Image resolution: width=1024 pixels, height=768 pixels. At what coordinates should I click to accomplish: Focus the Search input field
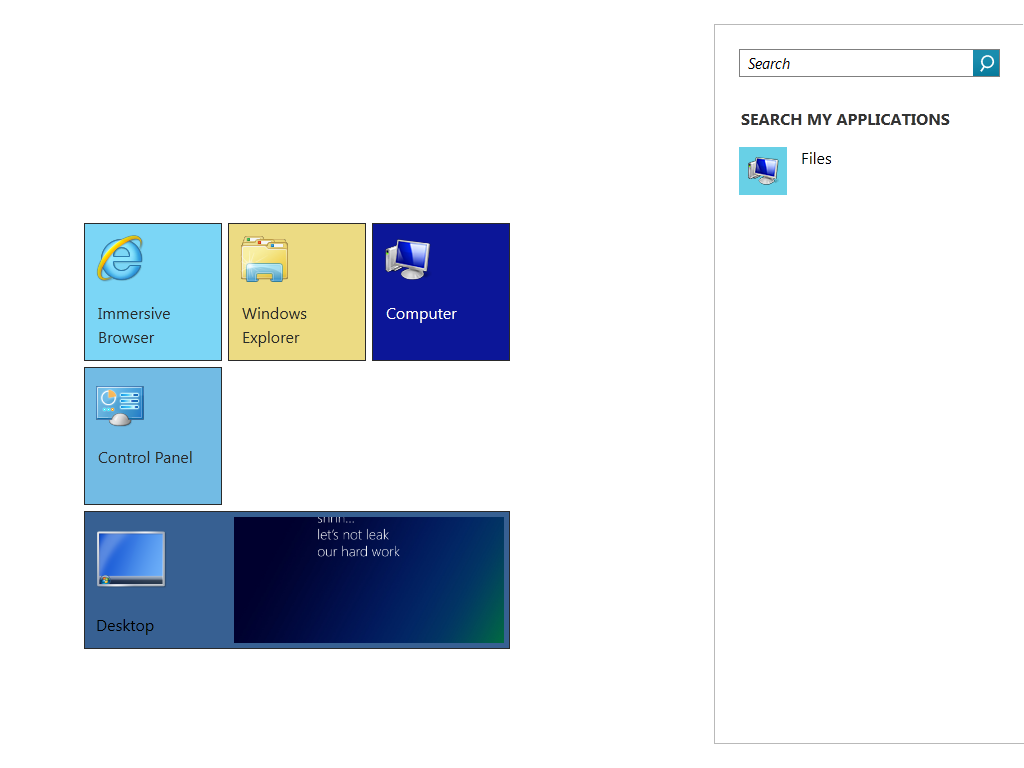856,63
